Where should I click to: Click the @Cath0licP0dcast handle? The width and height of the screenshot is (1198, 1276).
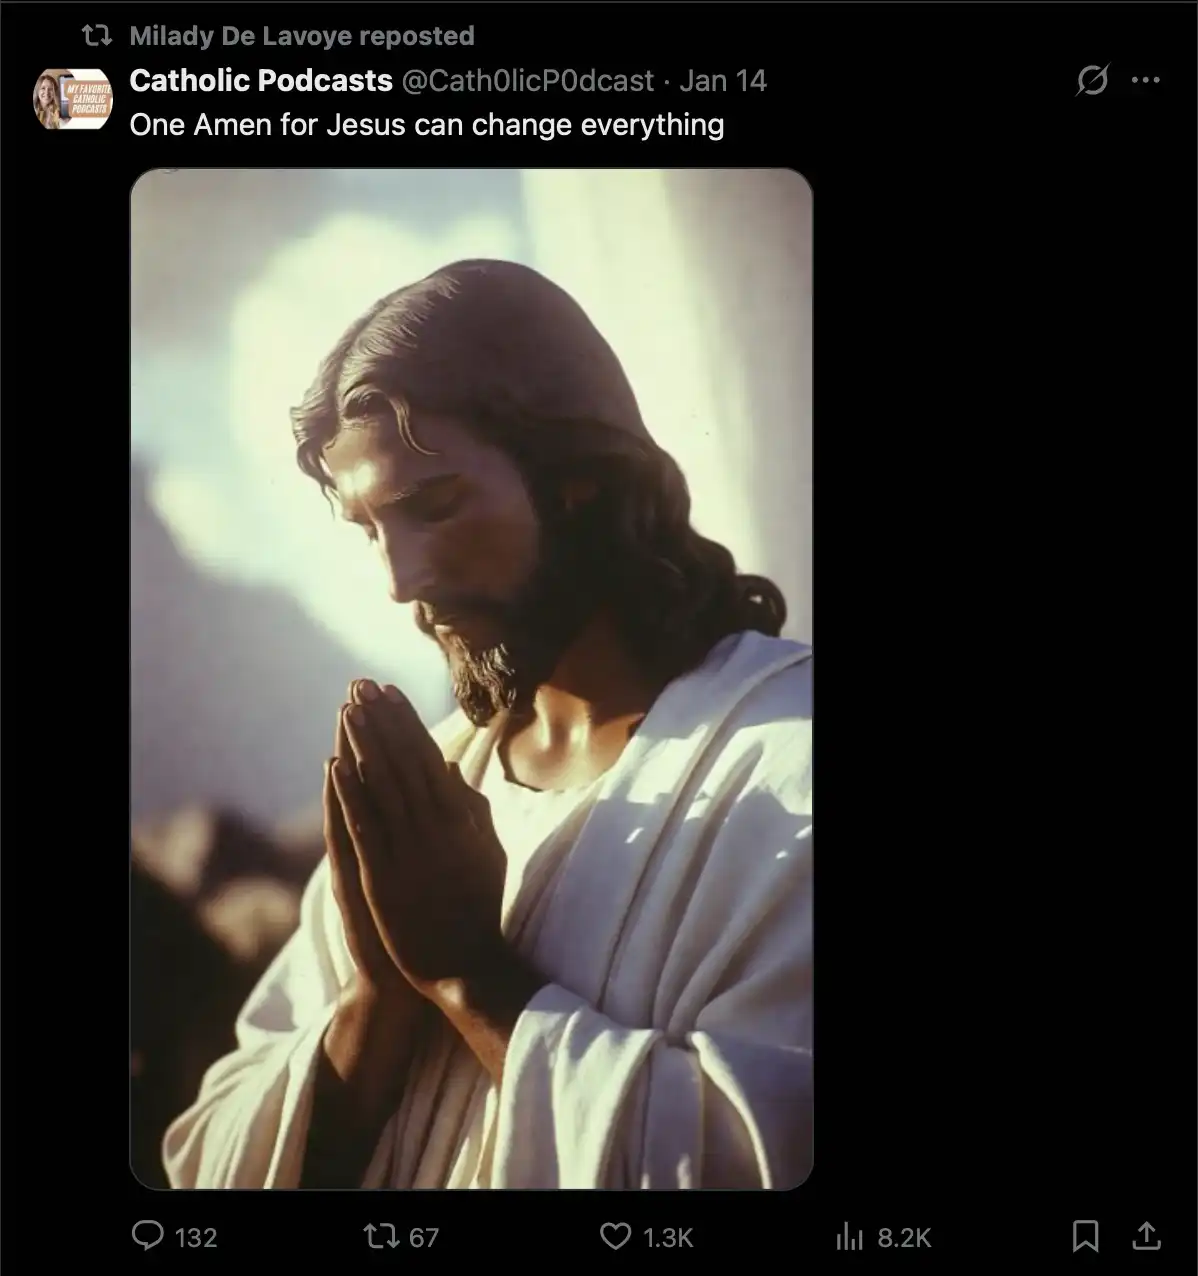[528, 80]
